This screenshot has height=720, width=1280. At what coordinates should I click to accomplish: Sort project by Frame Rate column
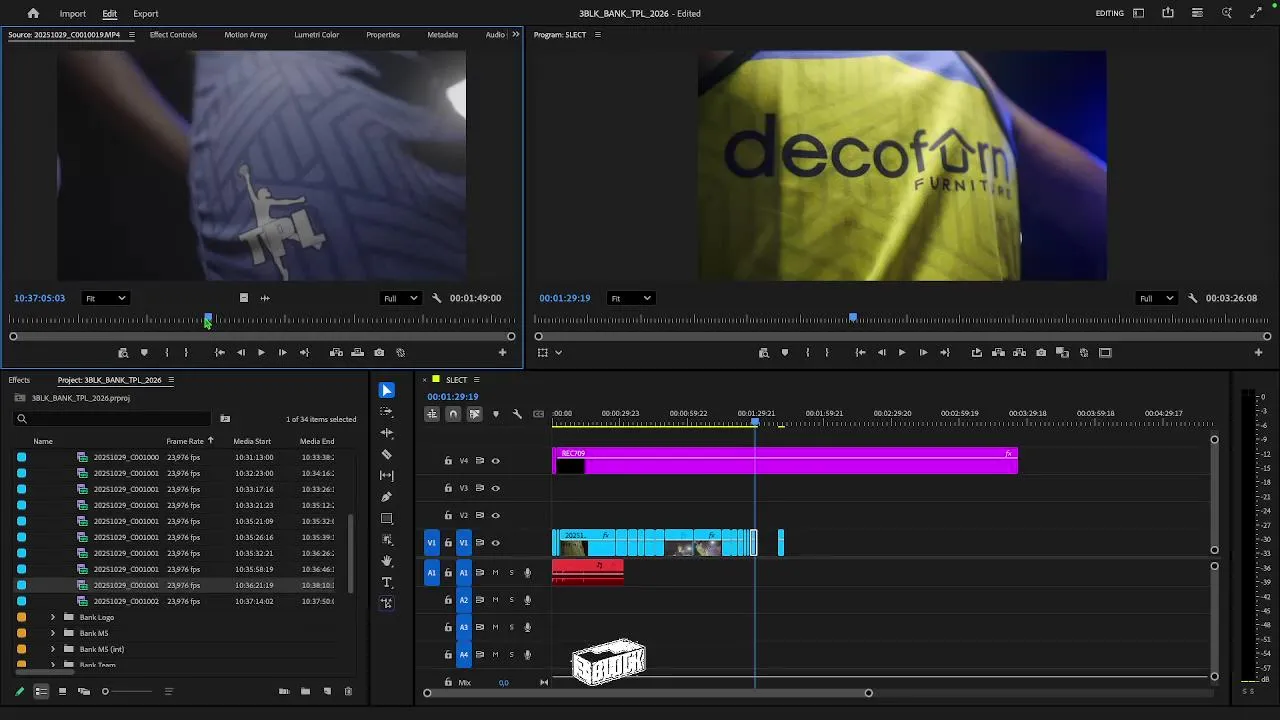pyautogui.click(x=185, y=441)
